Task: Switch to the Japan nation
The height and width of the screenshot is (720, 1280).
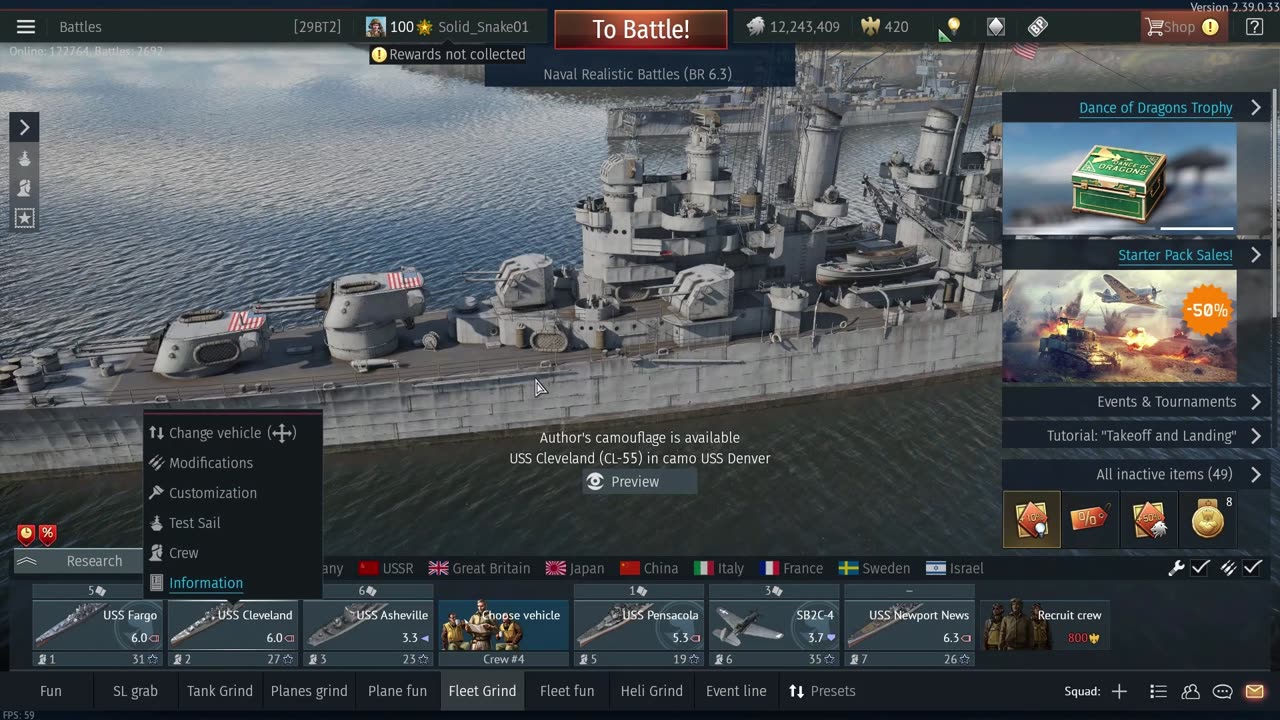Action: [x=575, y=568]
